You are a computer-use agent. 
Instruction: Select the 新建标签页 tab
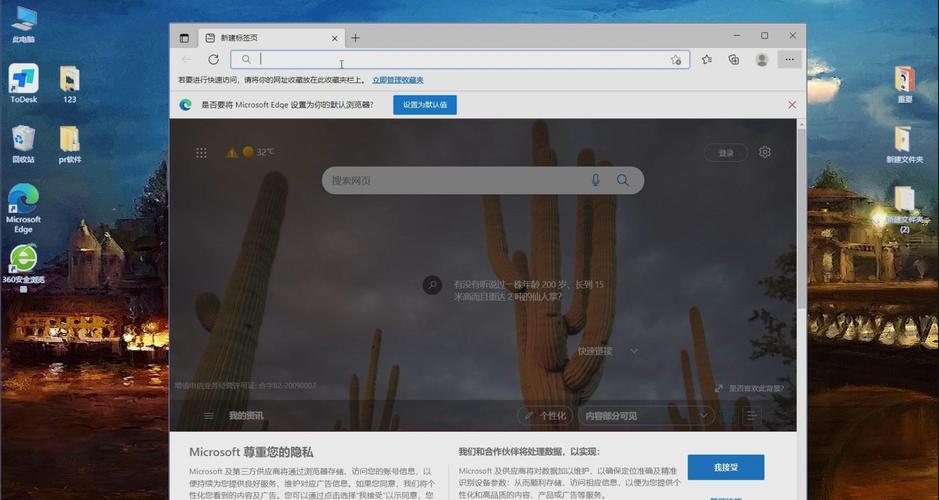271,38
